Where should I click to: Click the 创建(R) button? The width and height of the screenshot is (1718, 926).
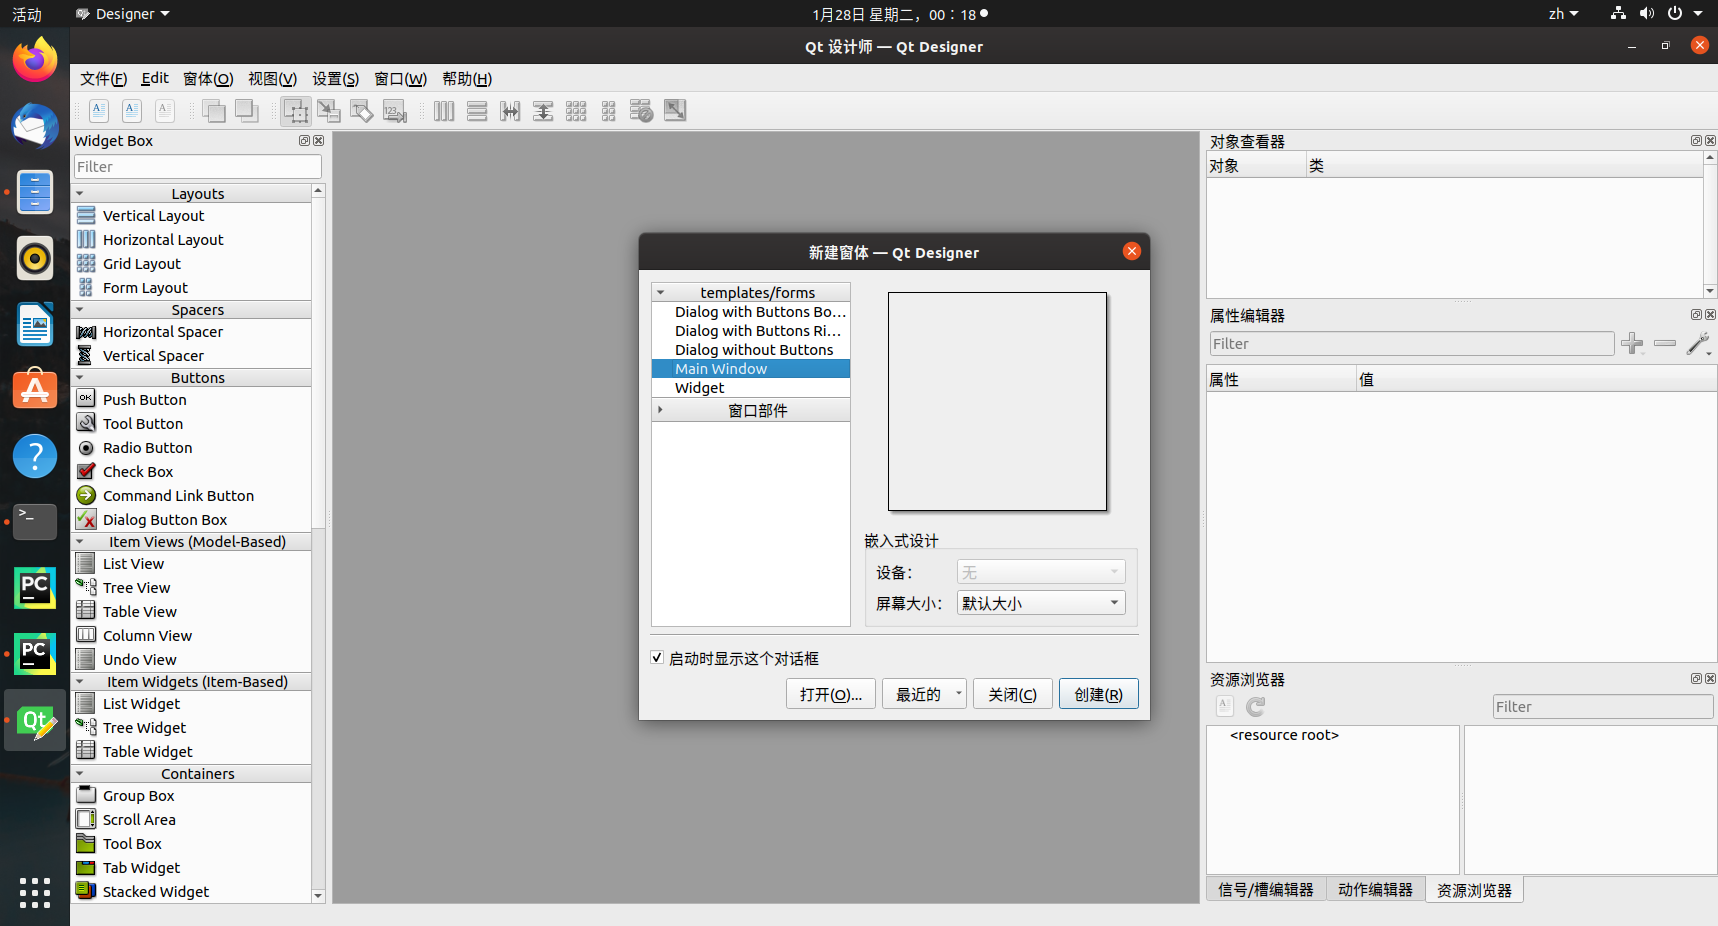tap(1099, 694)
